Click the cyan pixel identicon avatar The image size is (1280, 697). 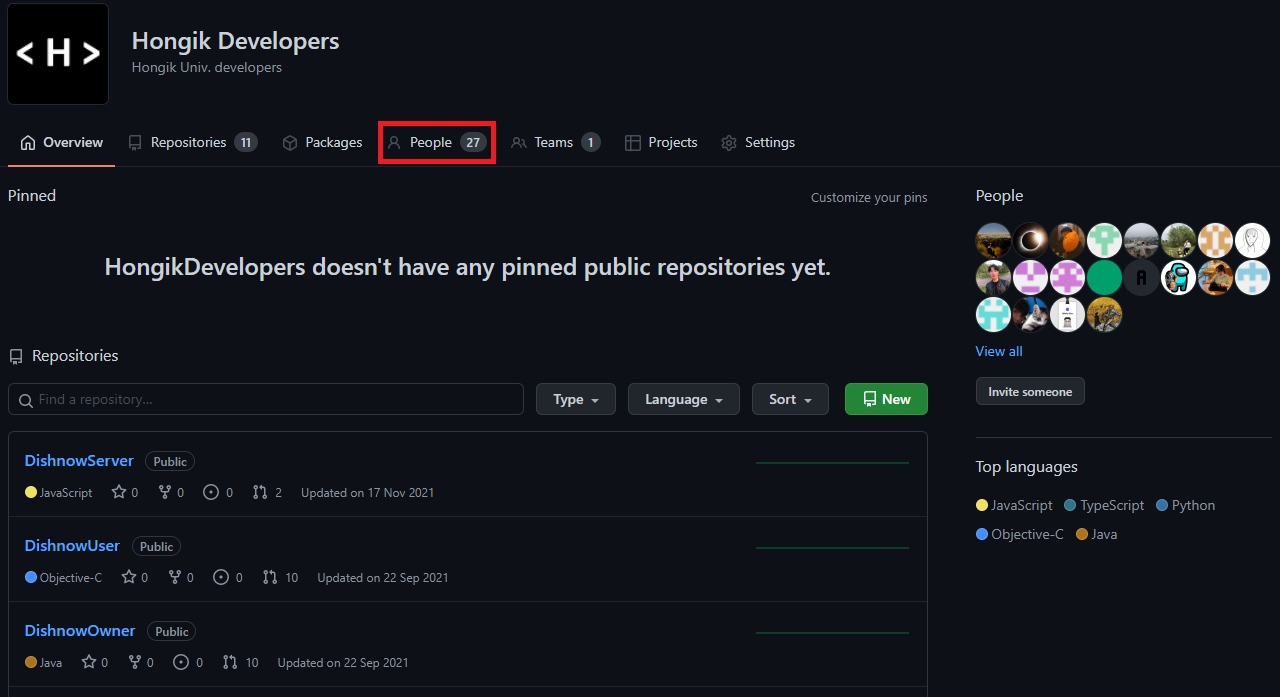point(993,314)
